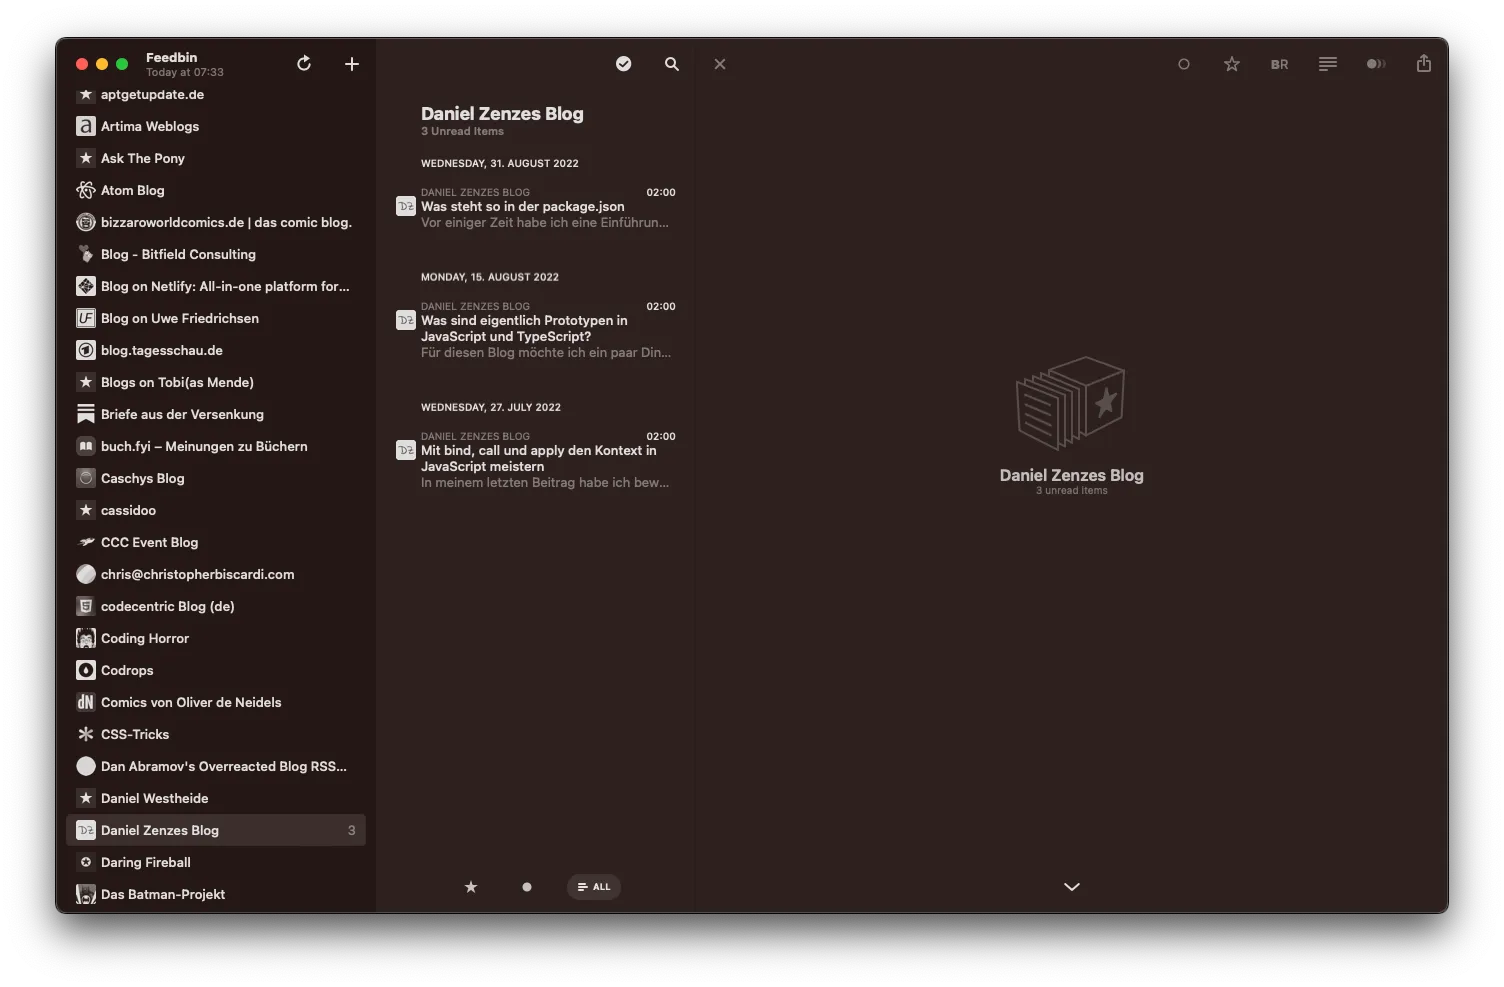The image size is (1504, 987).
Task: Select chris@christopherbiscardi.com feed
Action: 216,574
